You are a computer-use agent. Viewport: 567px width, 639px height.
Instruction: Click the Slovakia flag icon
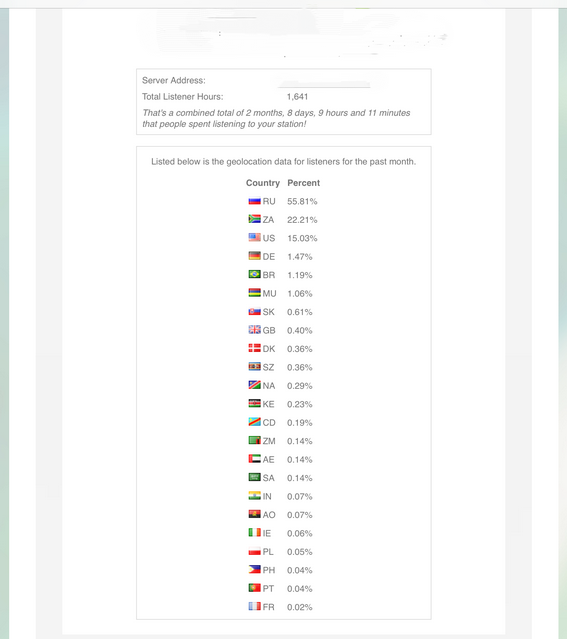click(254, 311)
